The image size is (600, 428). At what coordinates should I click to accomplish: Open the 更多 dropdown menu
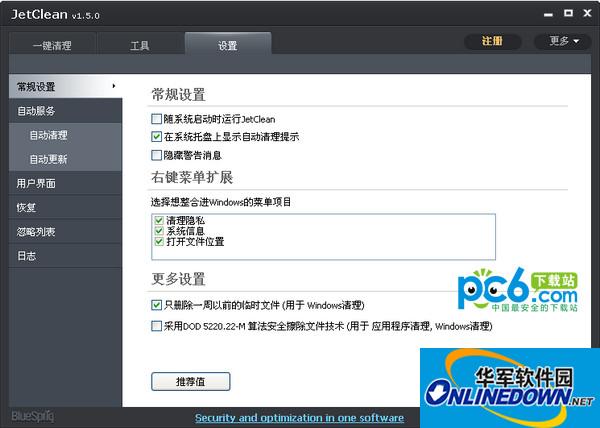(562, 41)
